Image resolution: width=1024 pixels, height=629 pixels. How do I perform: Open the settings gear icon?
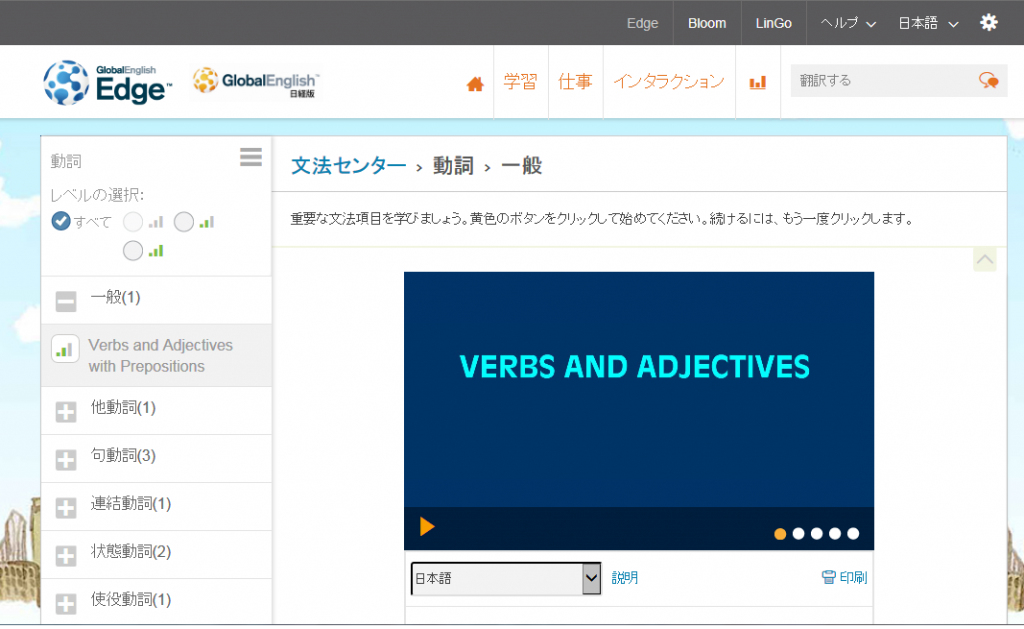coord(989,23)
